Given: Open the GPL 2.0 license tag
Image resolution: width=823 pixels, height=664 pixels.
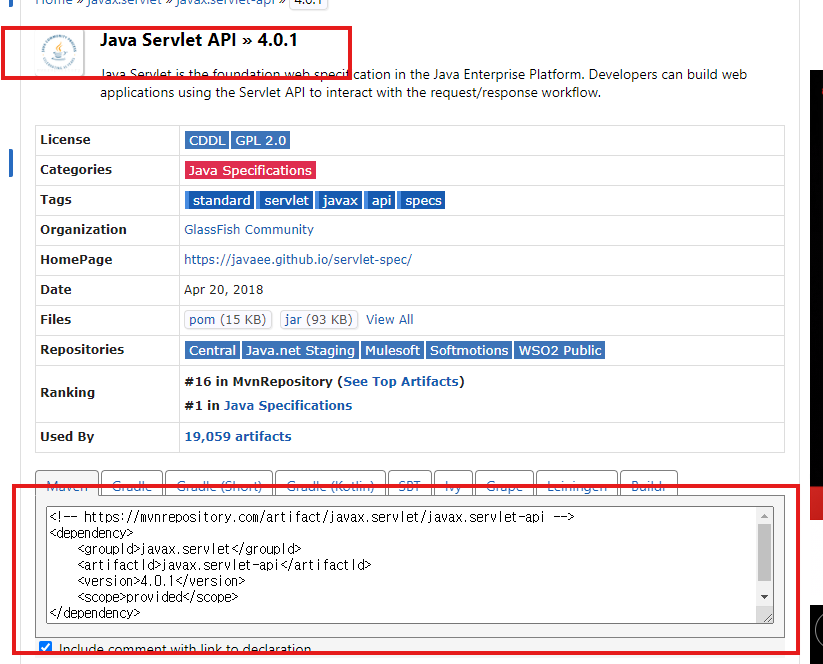Looking at the screenshot, I should pyautogui.click(x=260, y=140).
